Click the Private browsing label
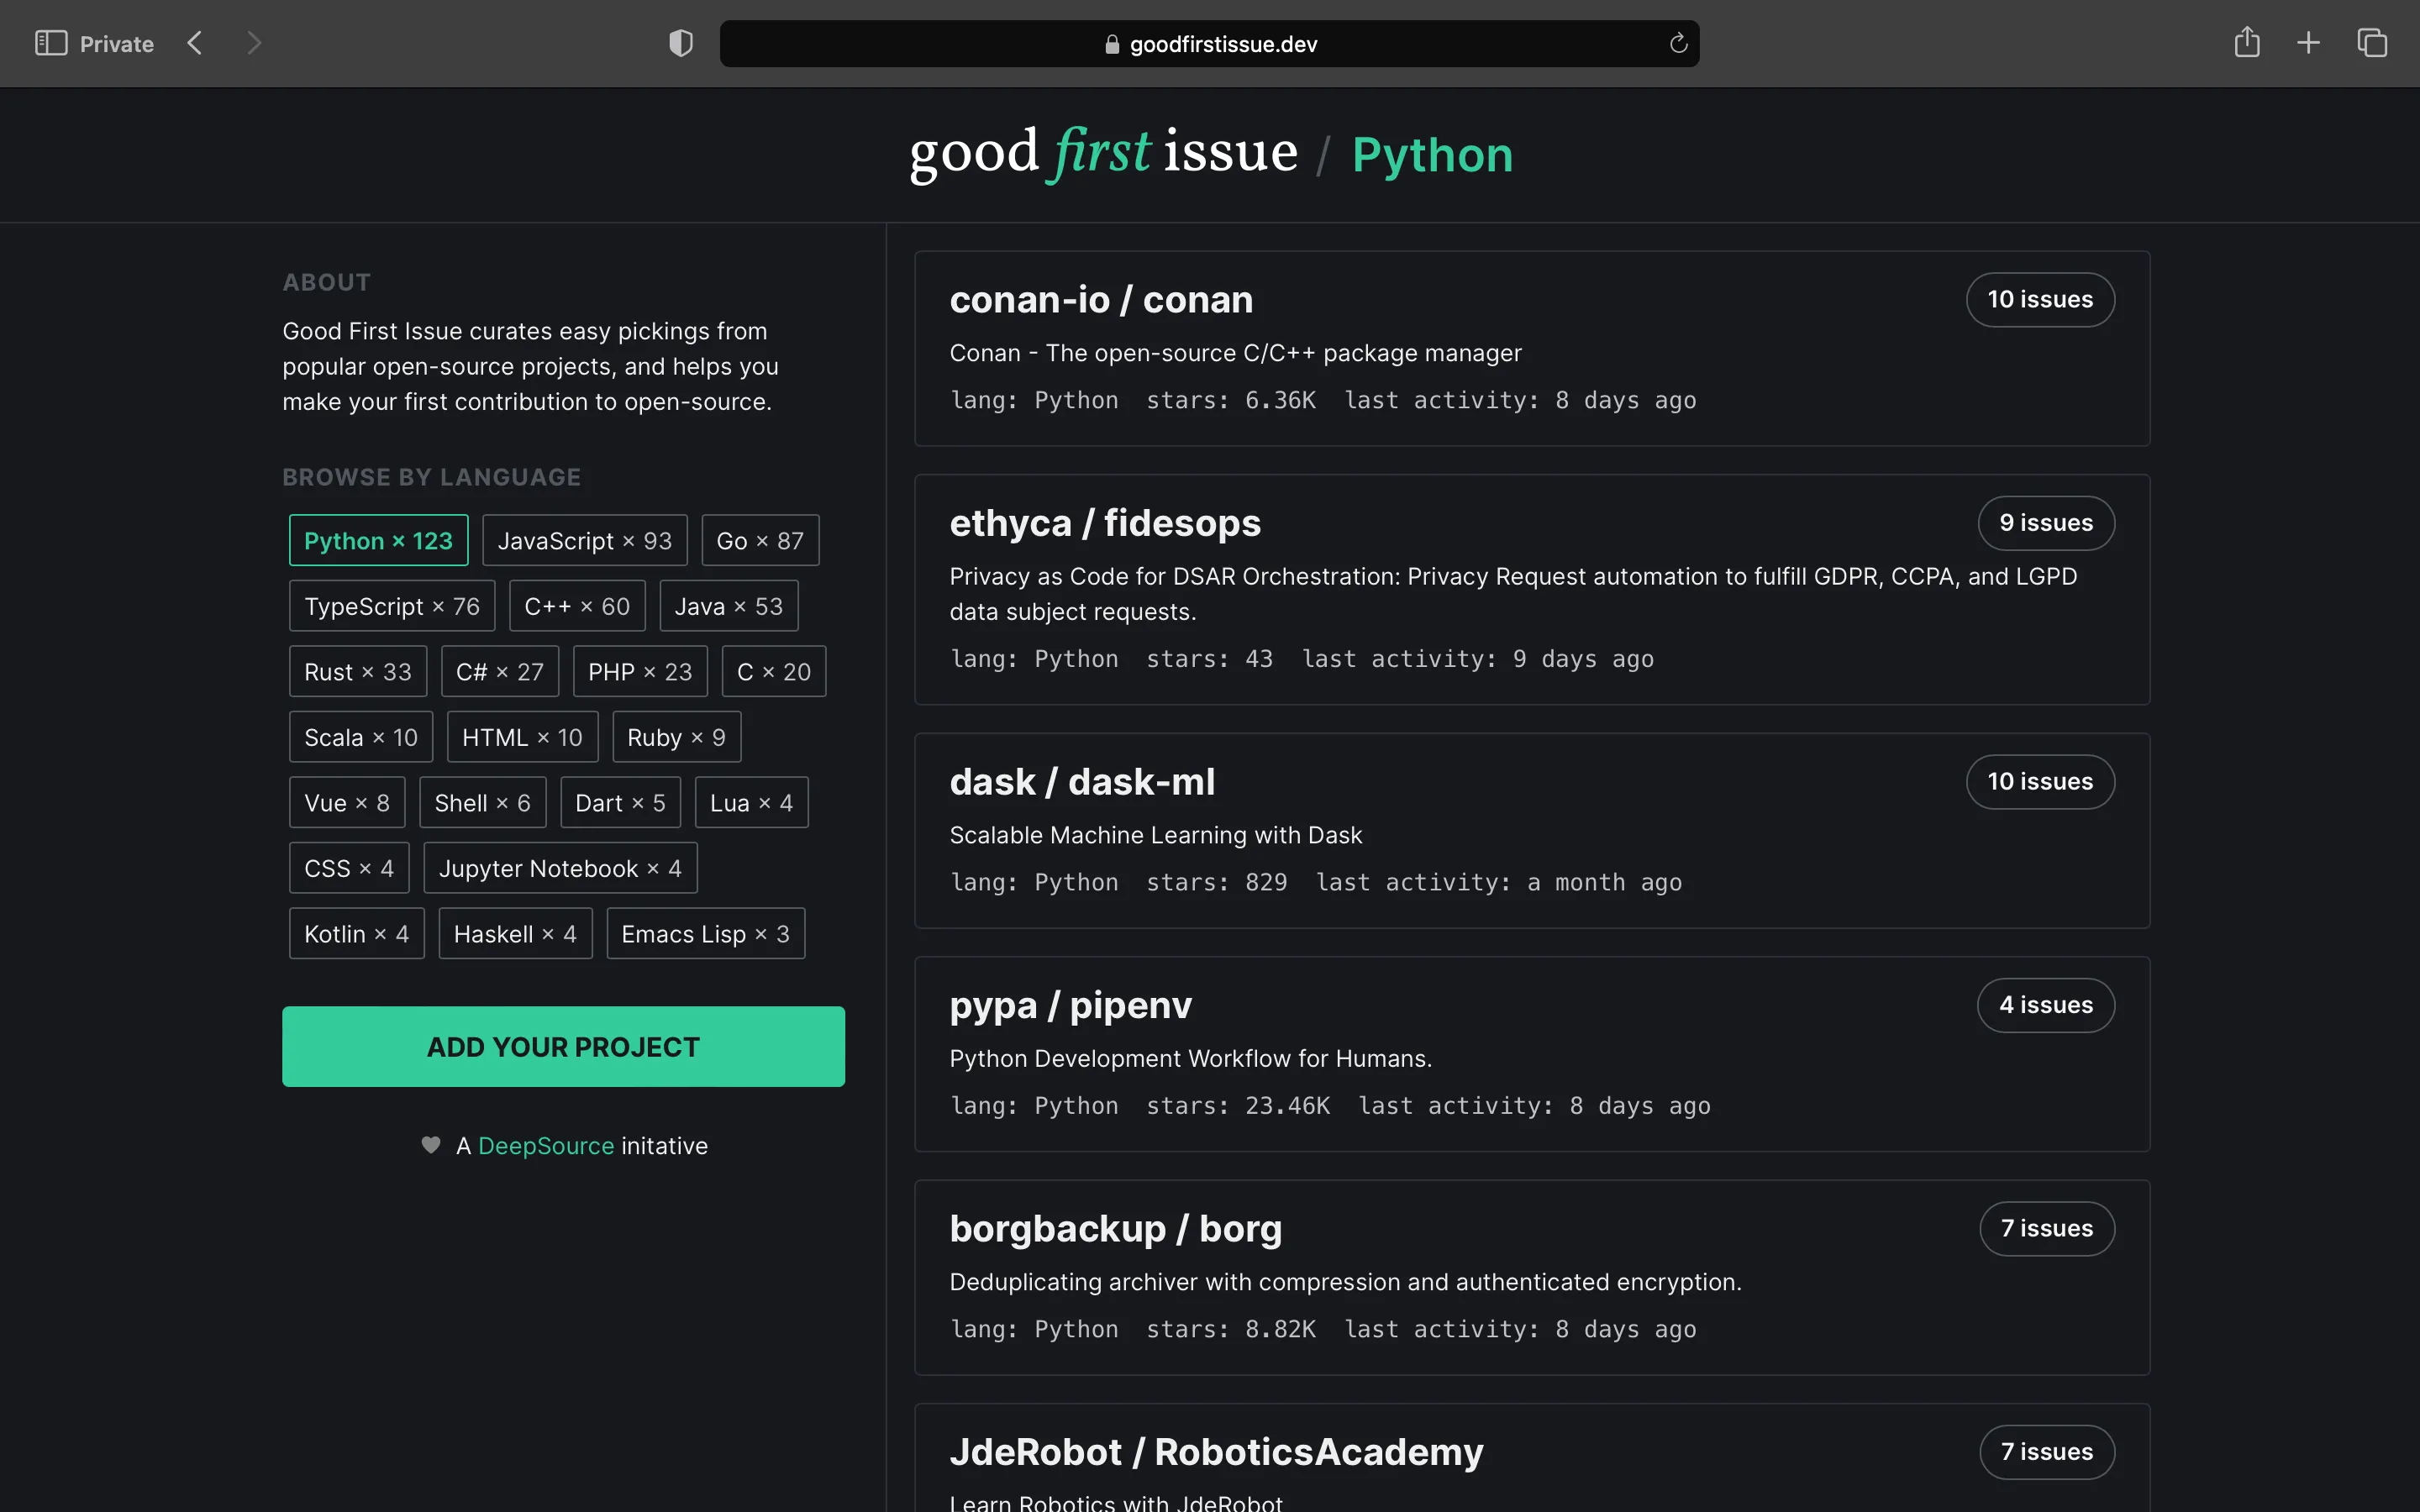The width and height of the screenshot is (2420, 1512). pyautogui.click(x=117, y=44)
